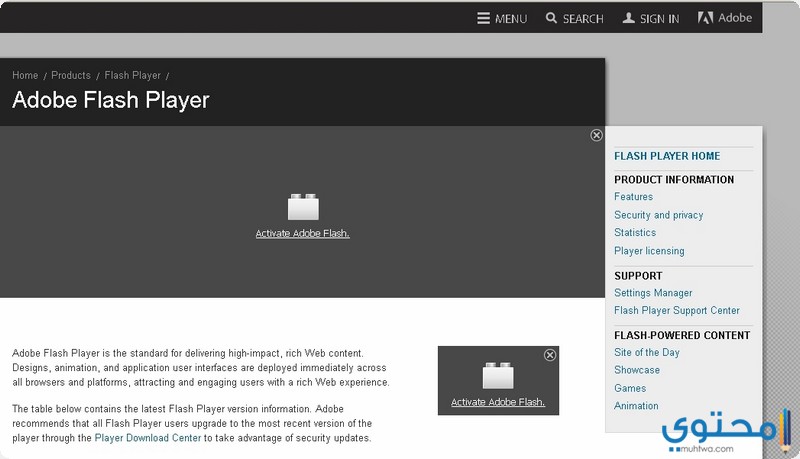Image resolution: width=800 pixels, height=459 pixels.
Task: Go to Home breadcrumb
Action: click(x=25, y=75)
